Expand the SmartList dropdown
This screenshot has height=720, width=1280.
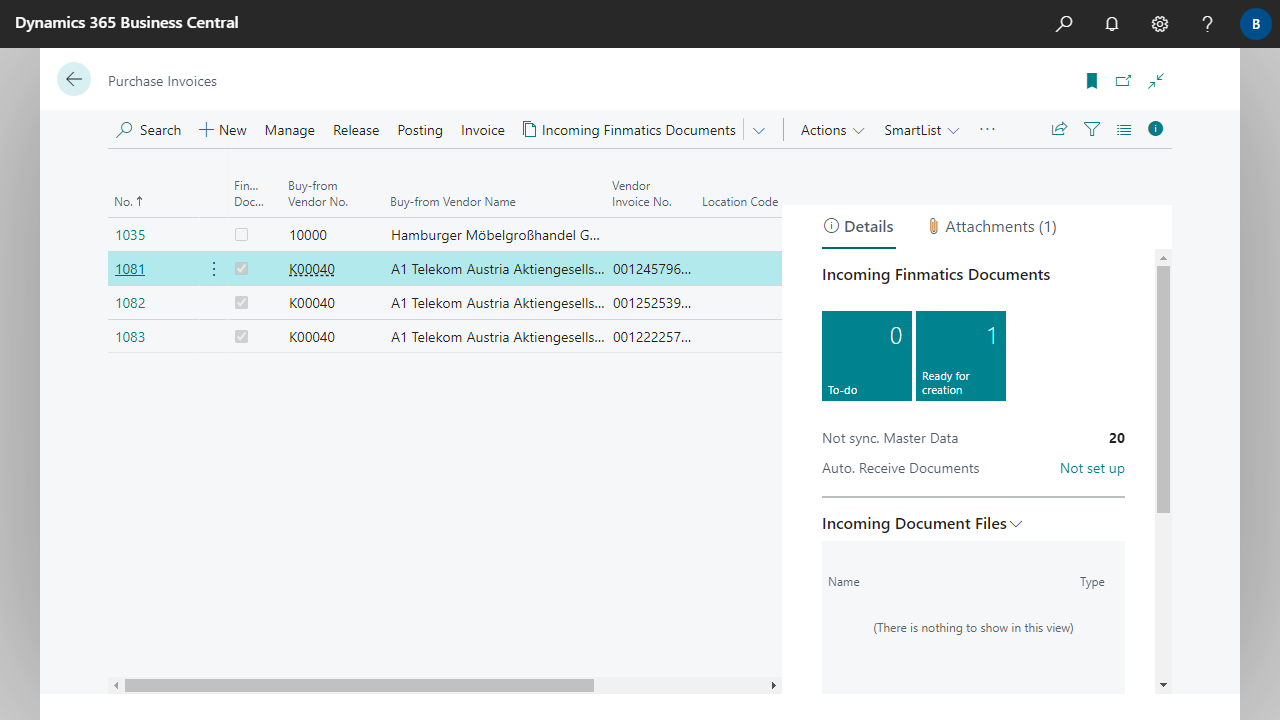922,130
